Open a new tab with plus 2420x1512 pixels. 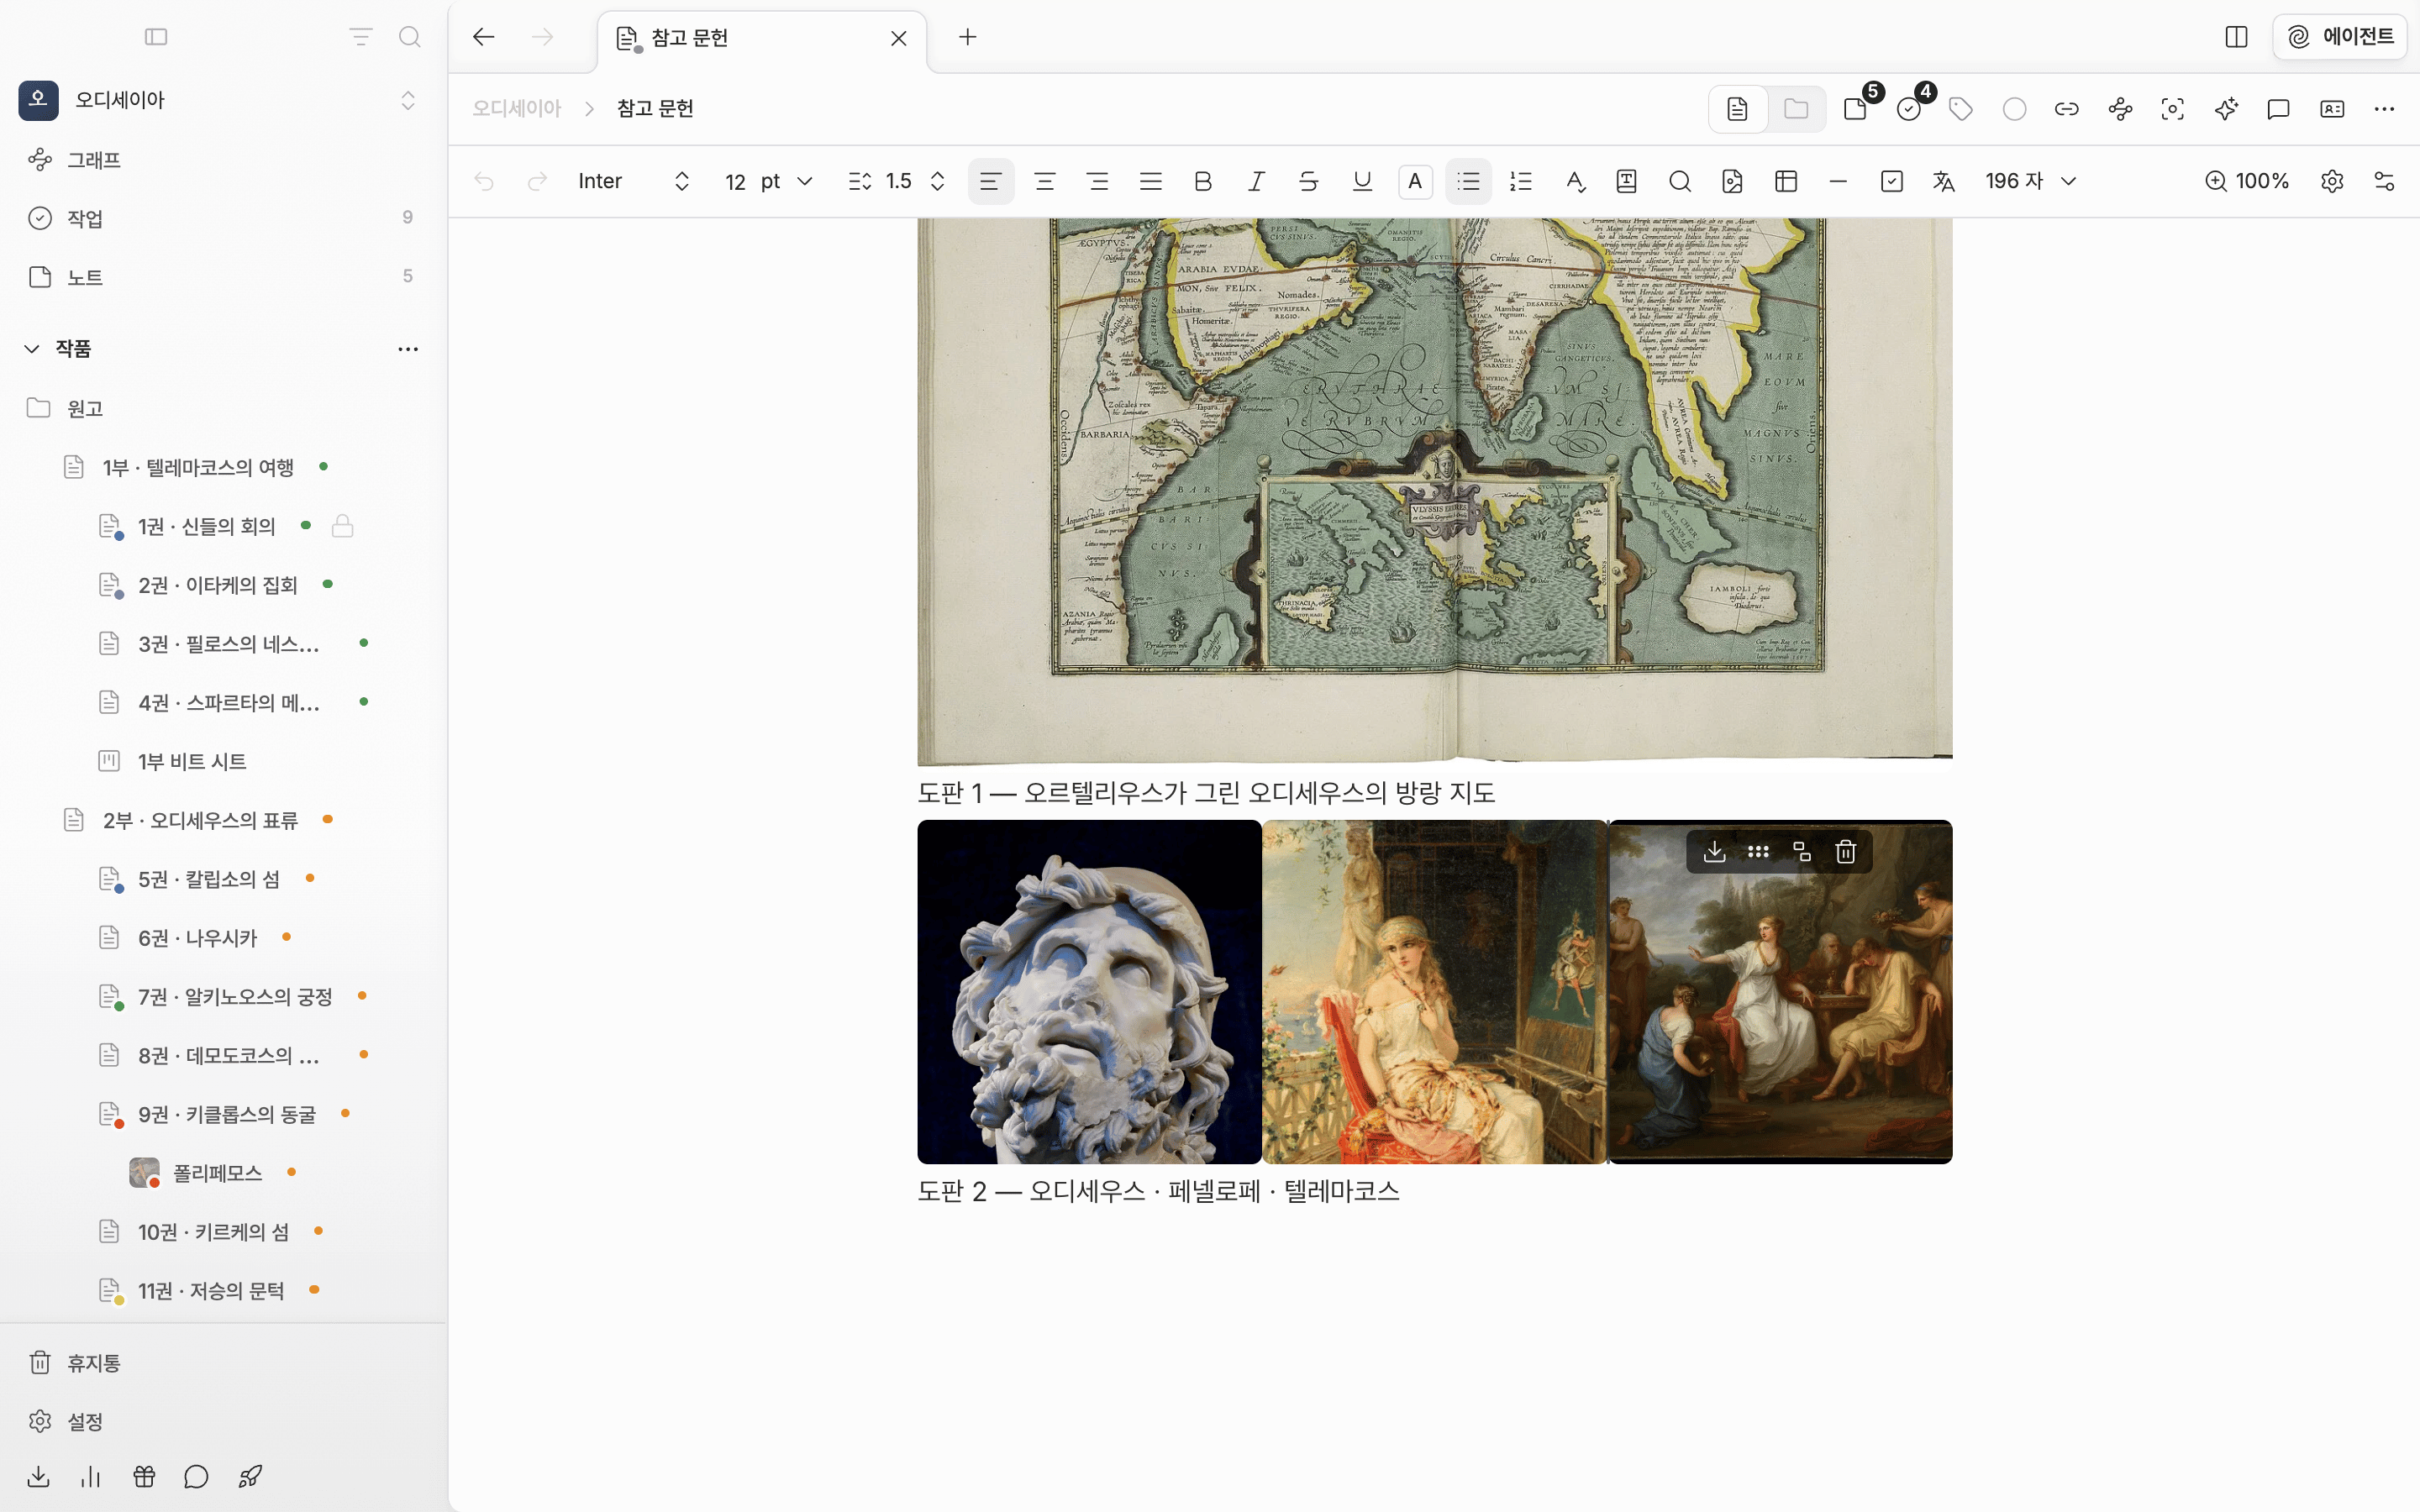(967, 37)
